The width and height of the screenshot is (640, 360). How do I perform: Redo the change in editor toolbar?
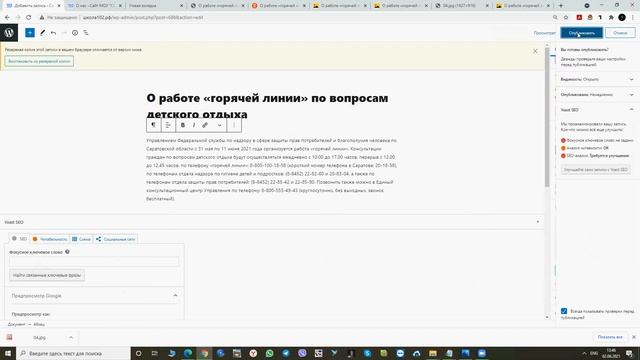[64, 33]
